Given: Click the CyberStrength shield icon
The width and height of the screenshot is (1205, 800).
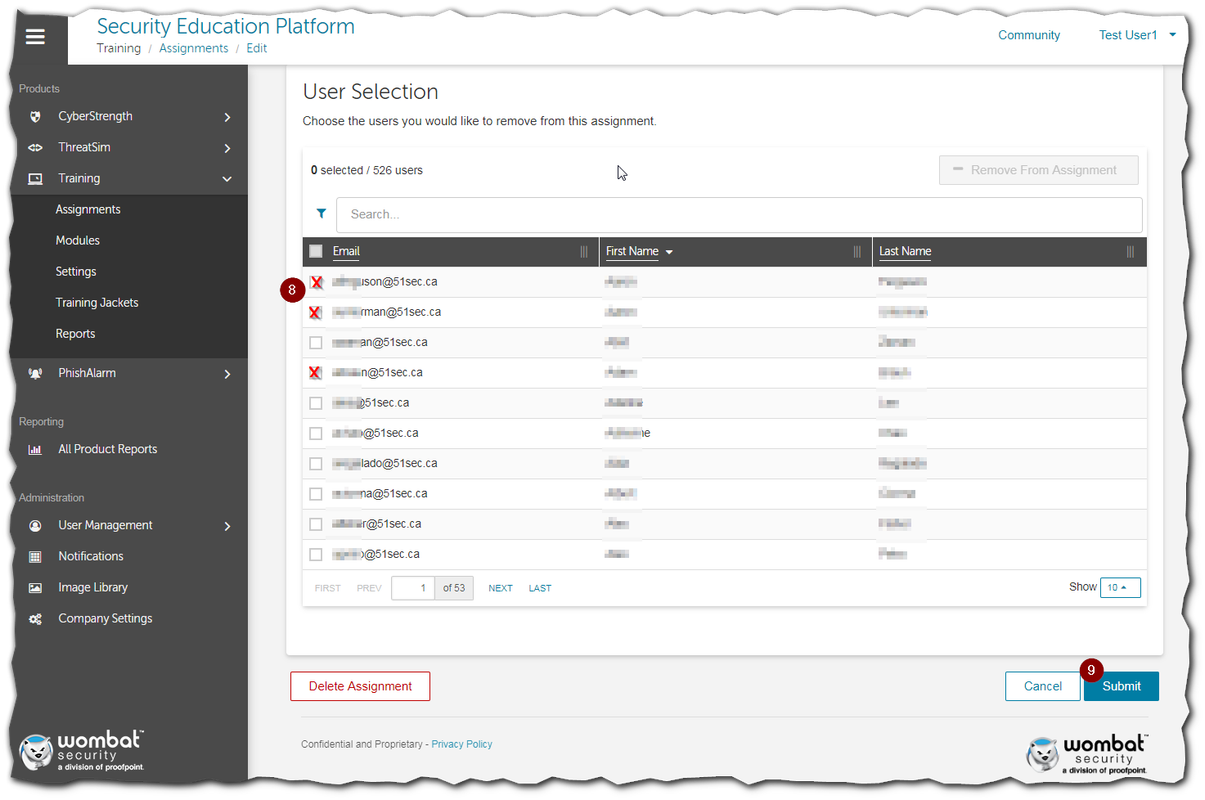Looking at the screenshot, I should (x=35, y=117).
